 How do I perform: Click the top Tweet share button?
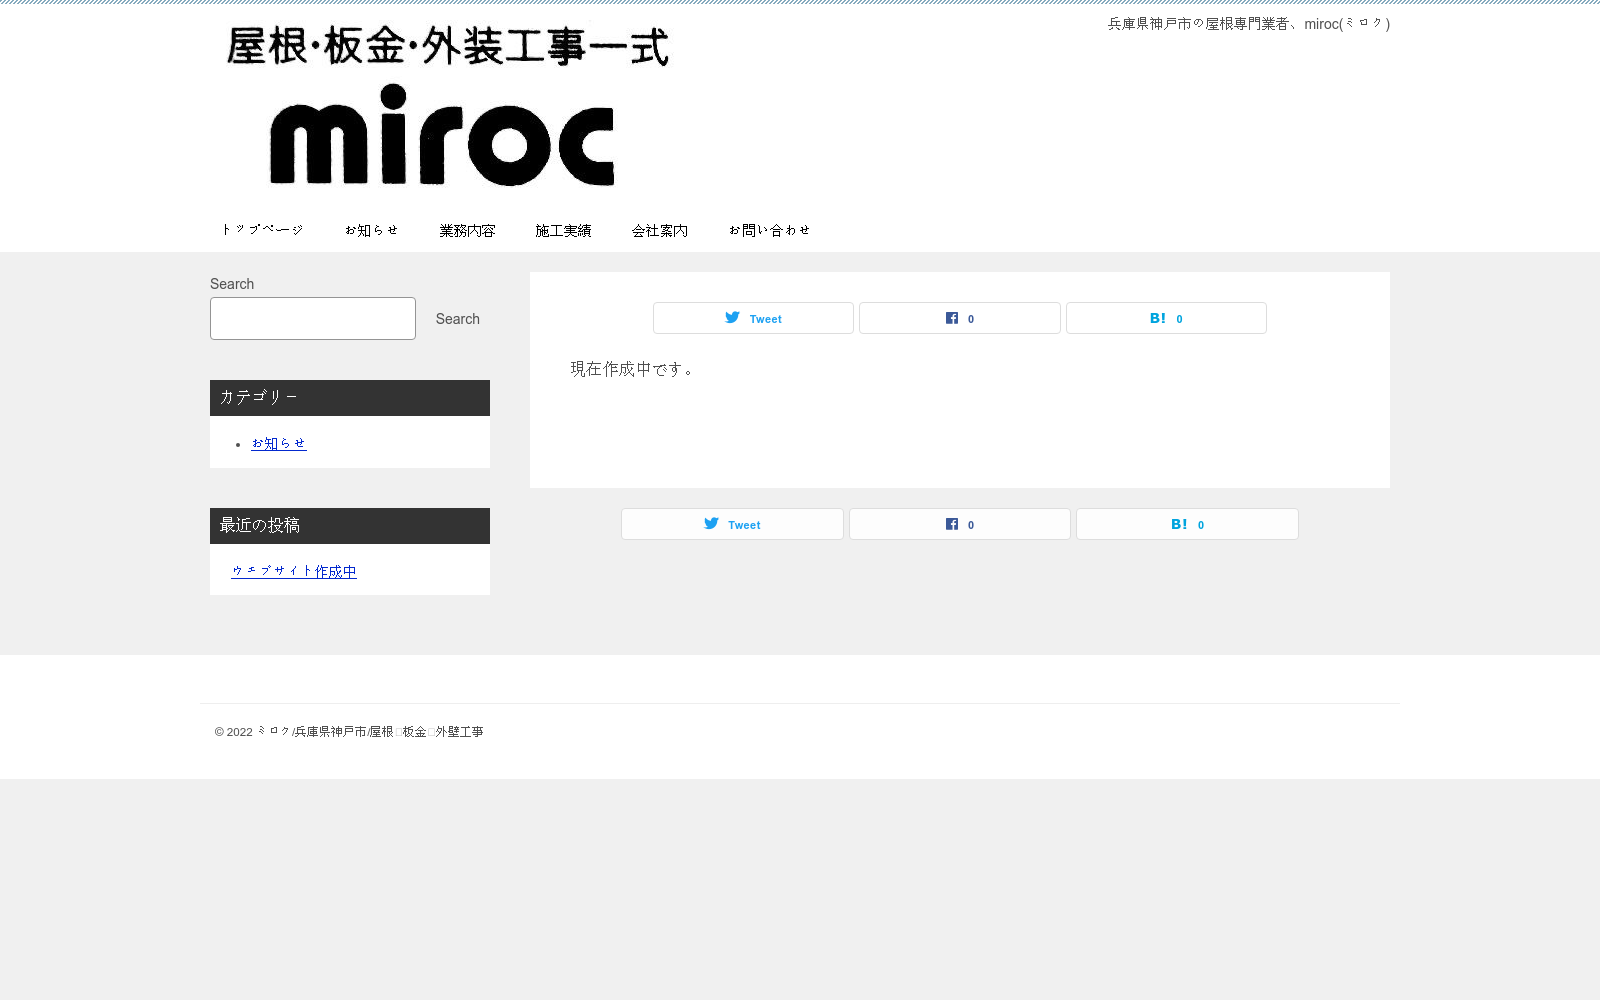(753, 318)
